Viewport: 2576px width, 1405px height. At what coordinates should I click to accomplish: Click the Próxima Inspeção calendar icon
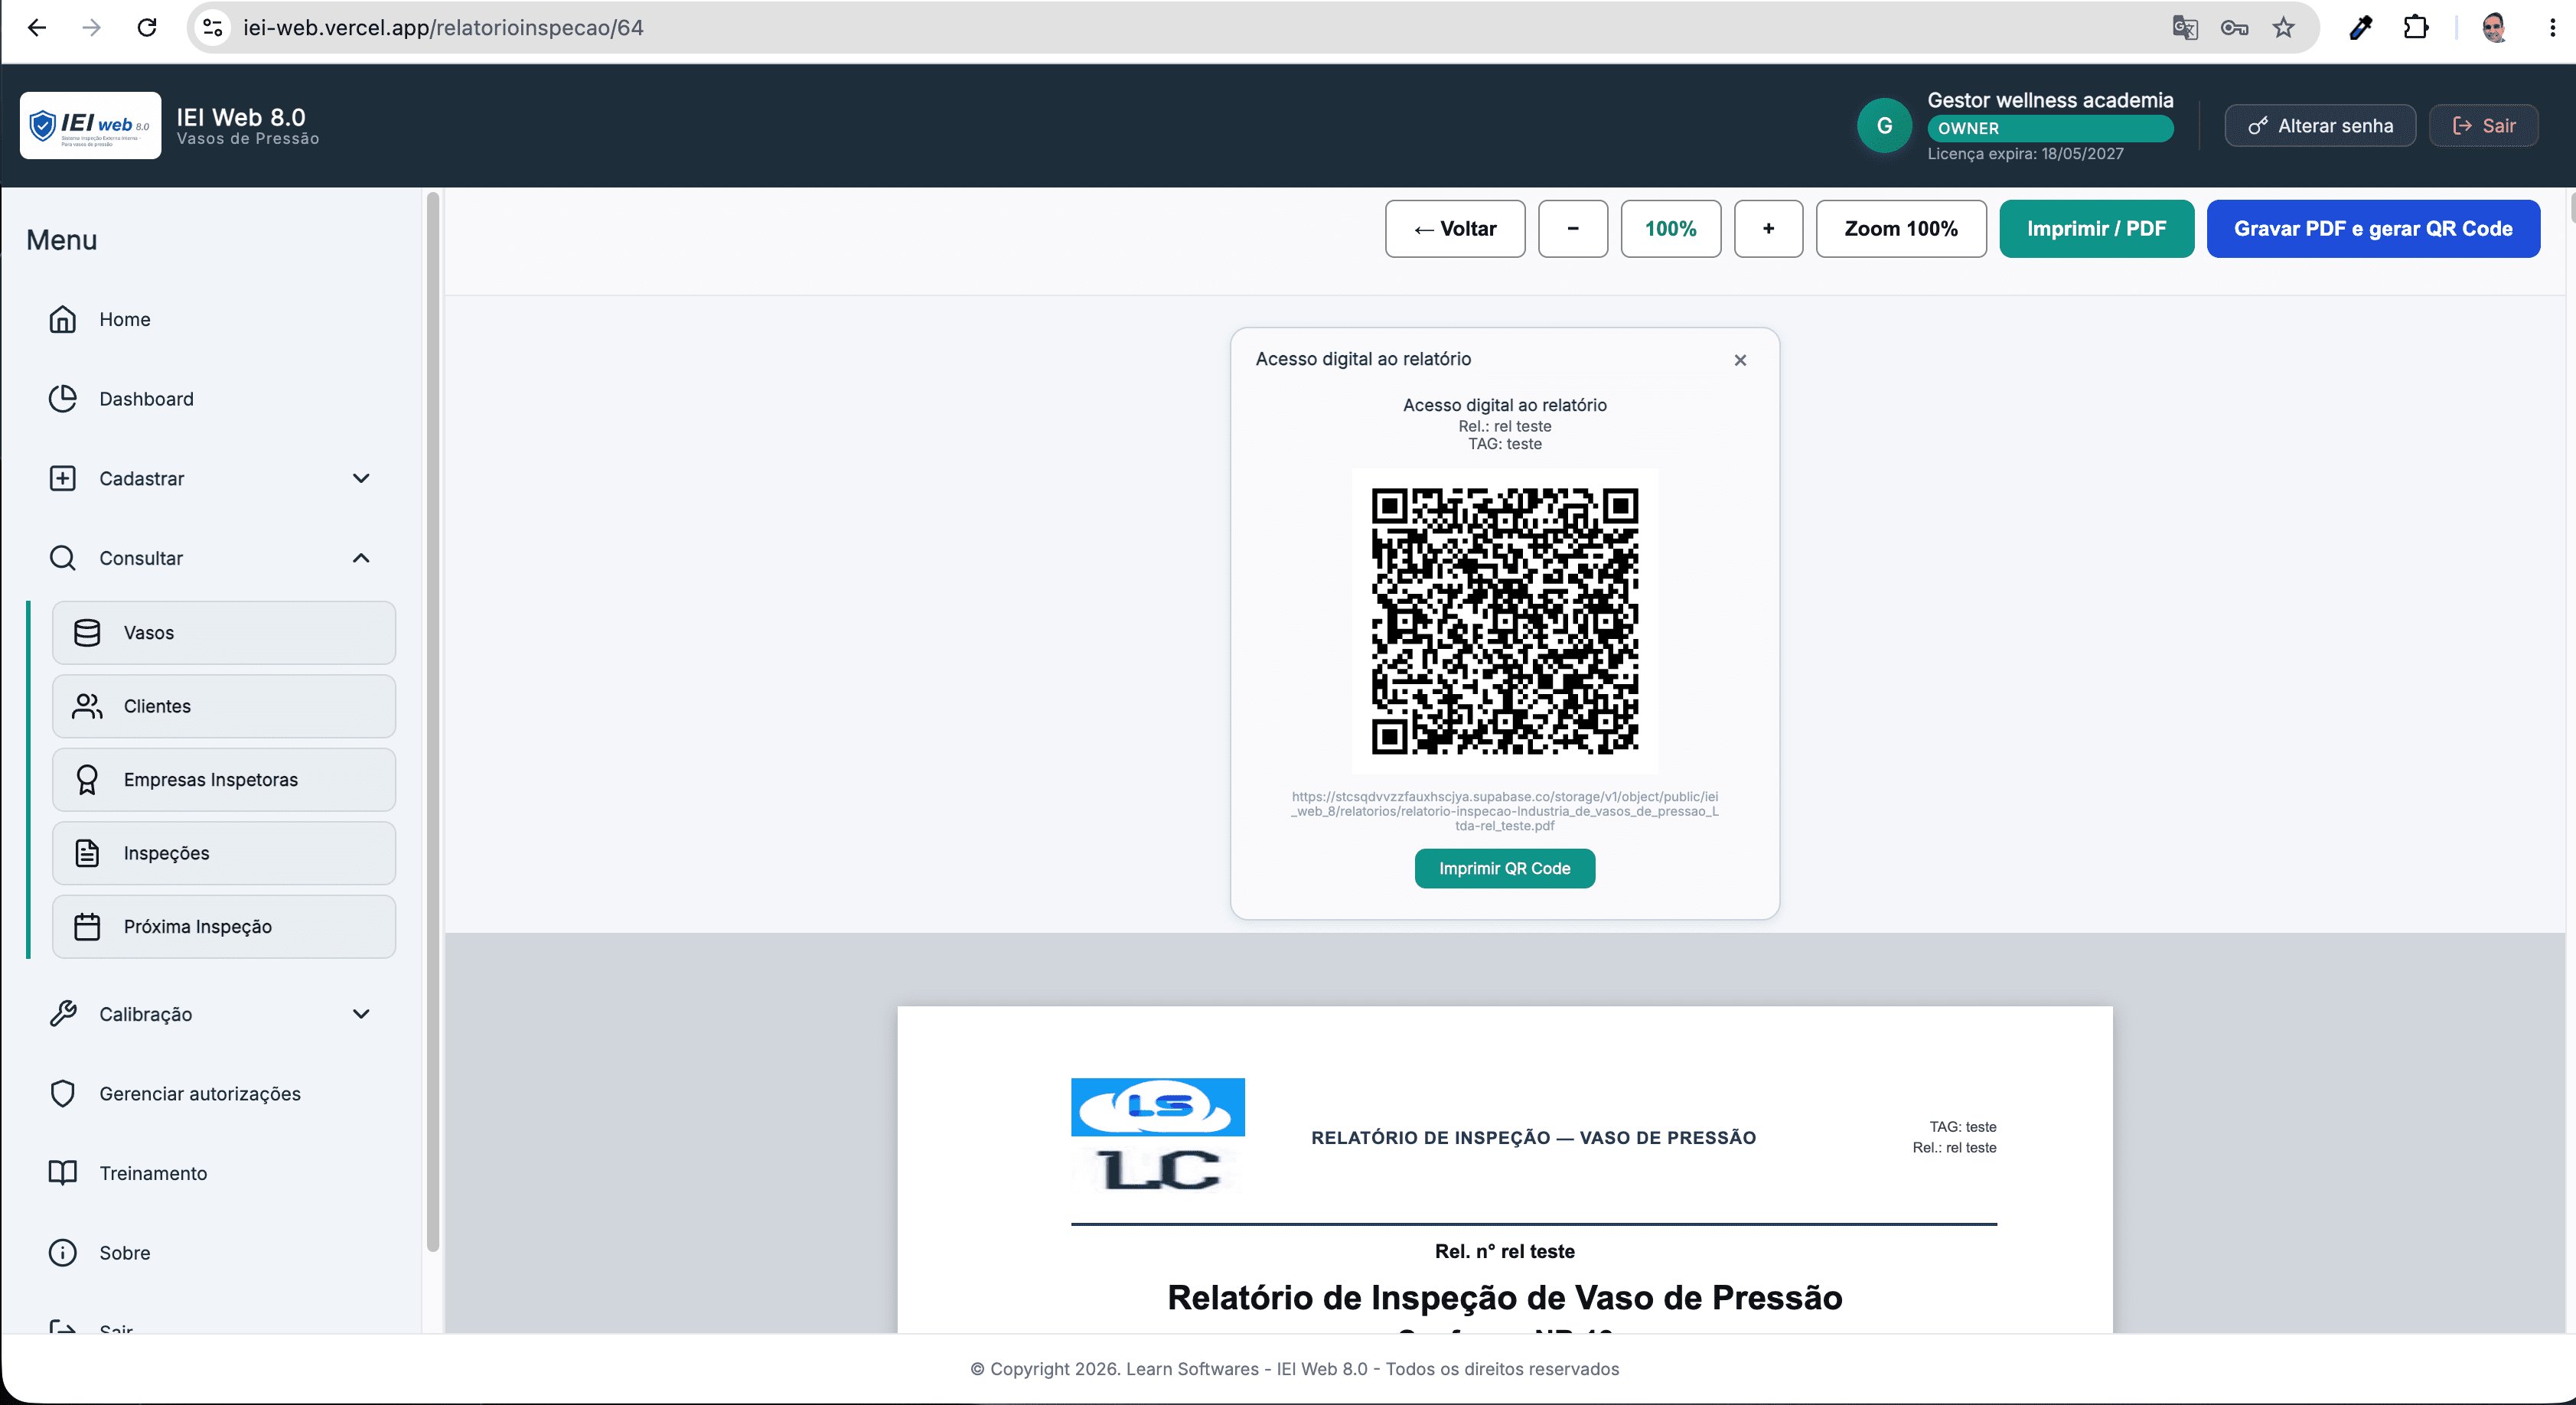[87, 927]
